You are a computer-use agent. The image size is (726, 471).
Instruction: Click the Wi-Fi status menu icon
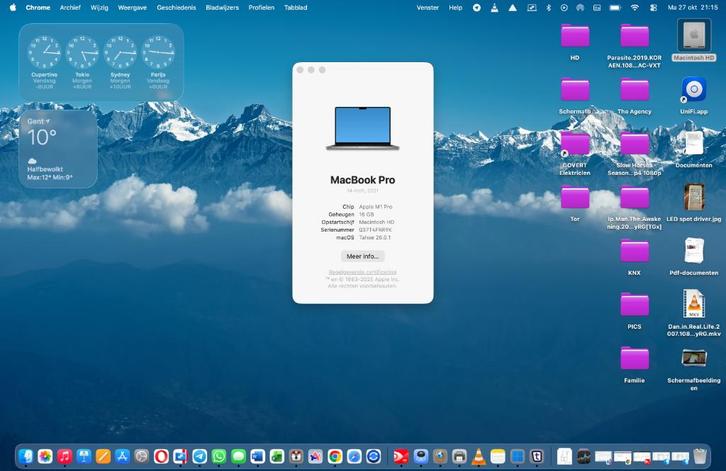(634, 7)
